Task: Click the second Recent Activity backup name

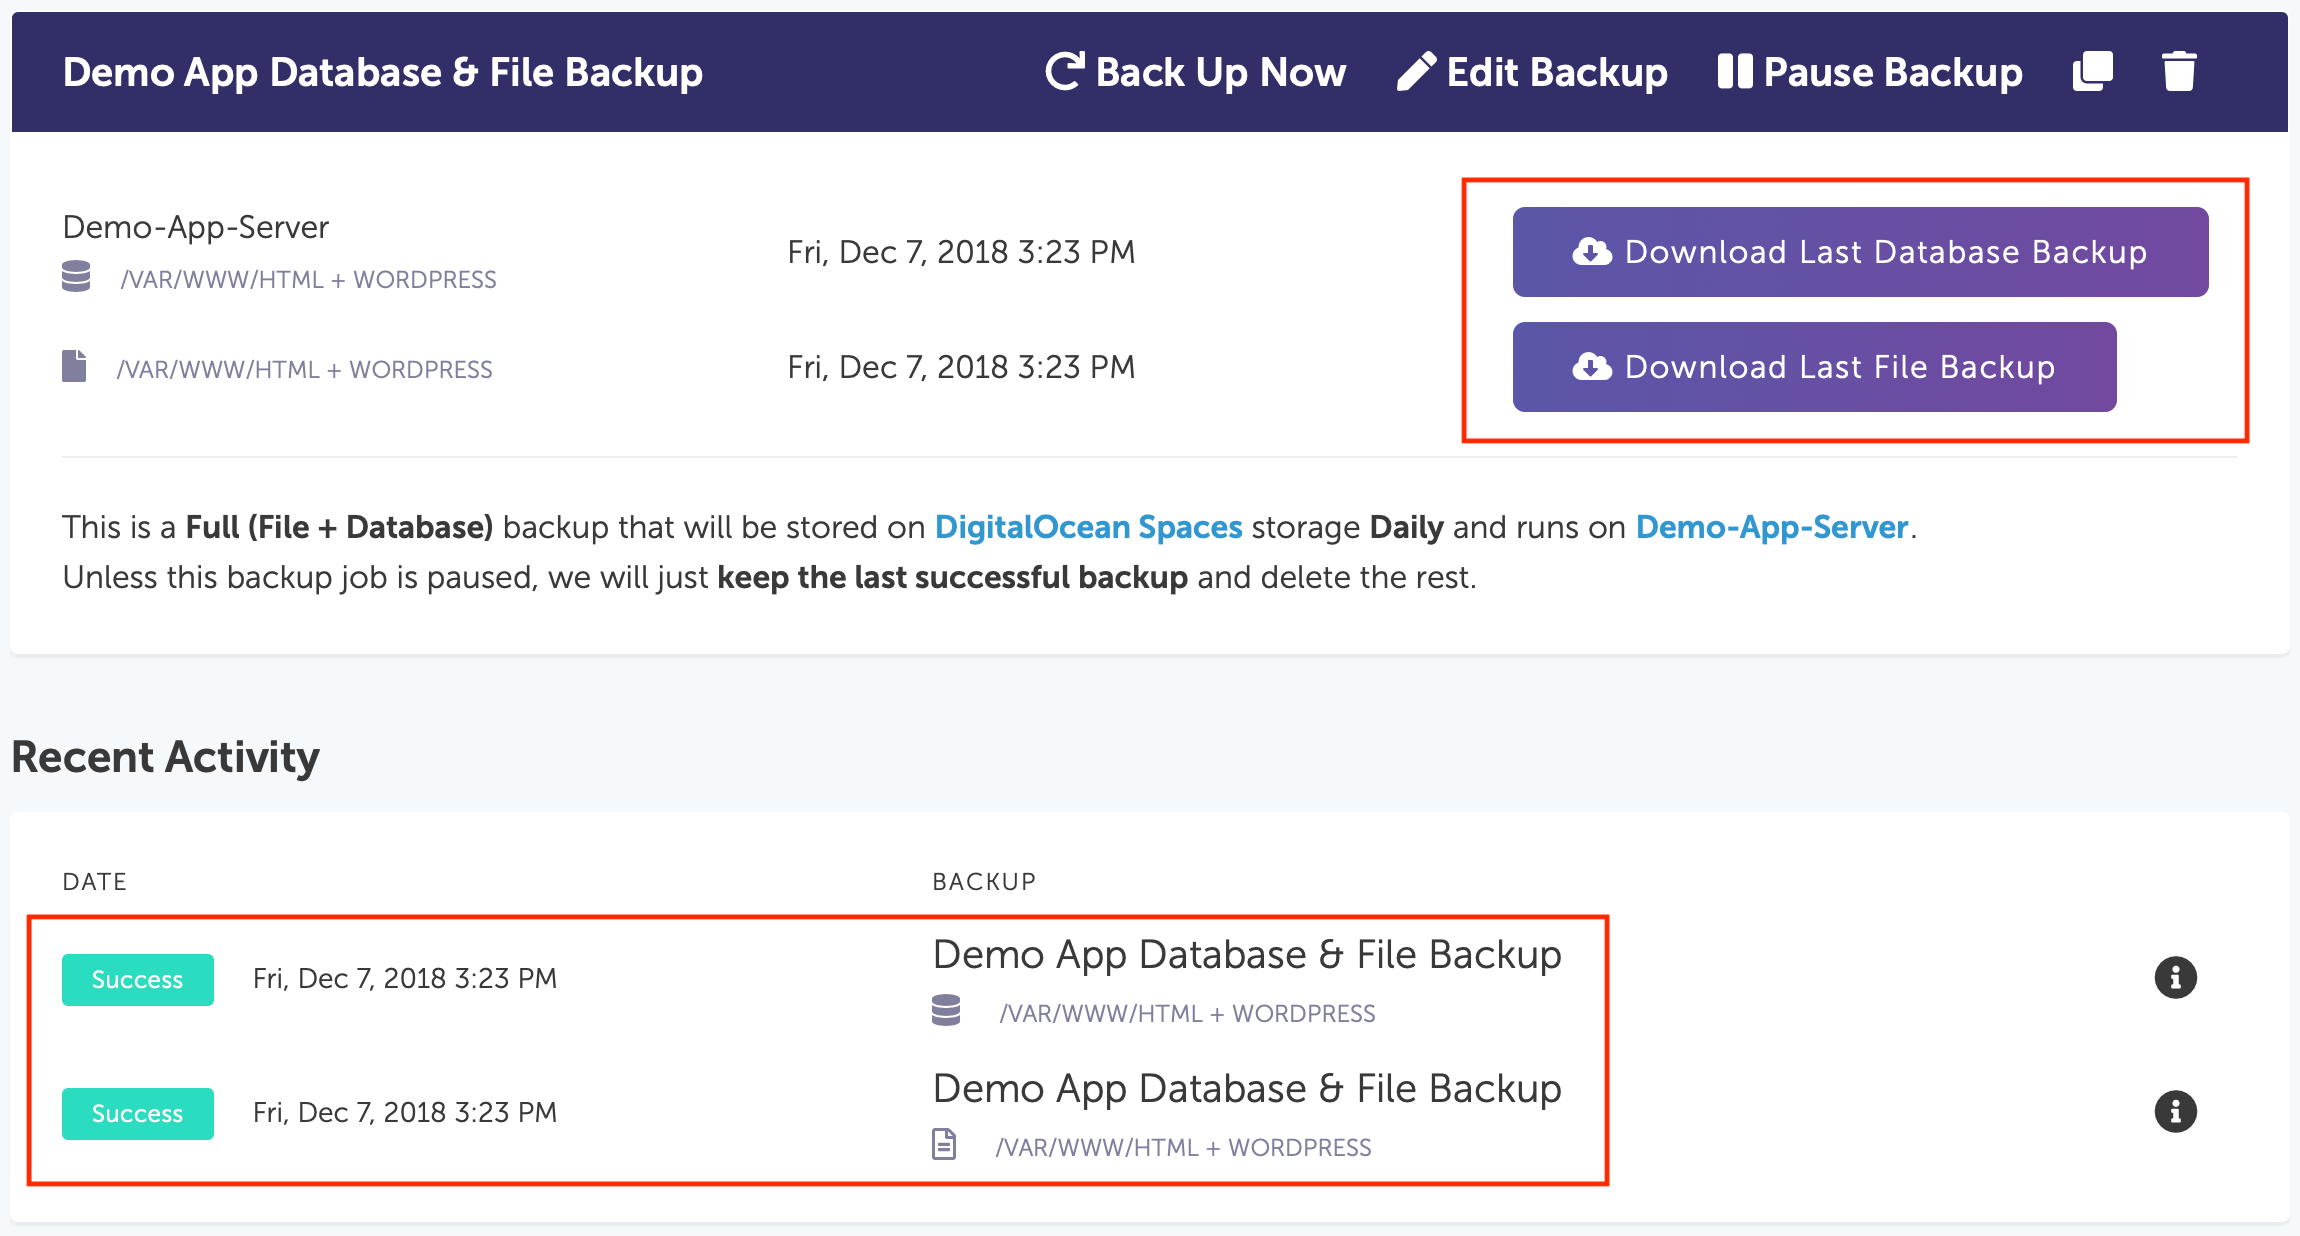Action: click(1247, 1089)
